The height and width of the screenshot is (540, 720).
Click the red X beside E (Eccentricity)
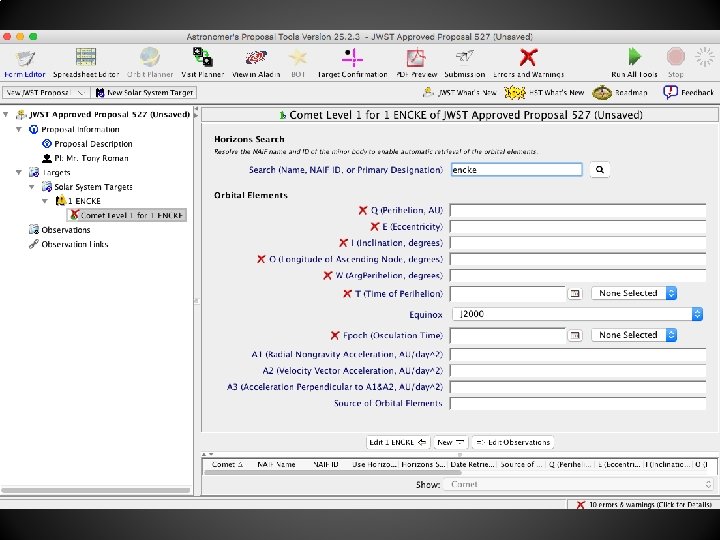(x=374, y=226)
